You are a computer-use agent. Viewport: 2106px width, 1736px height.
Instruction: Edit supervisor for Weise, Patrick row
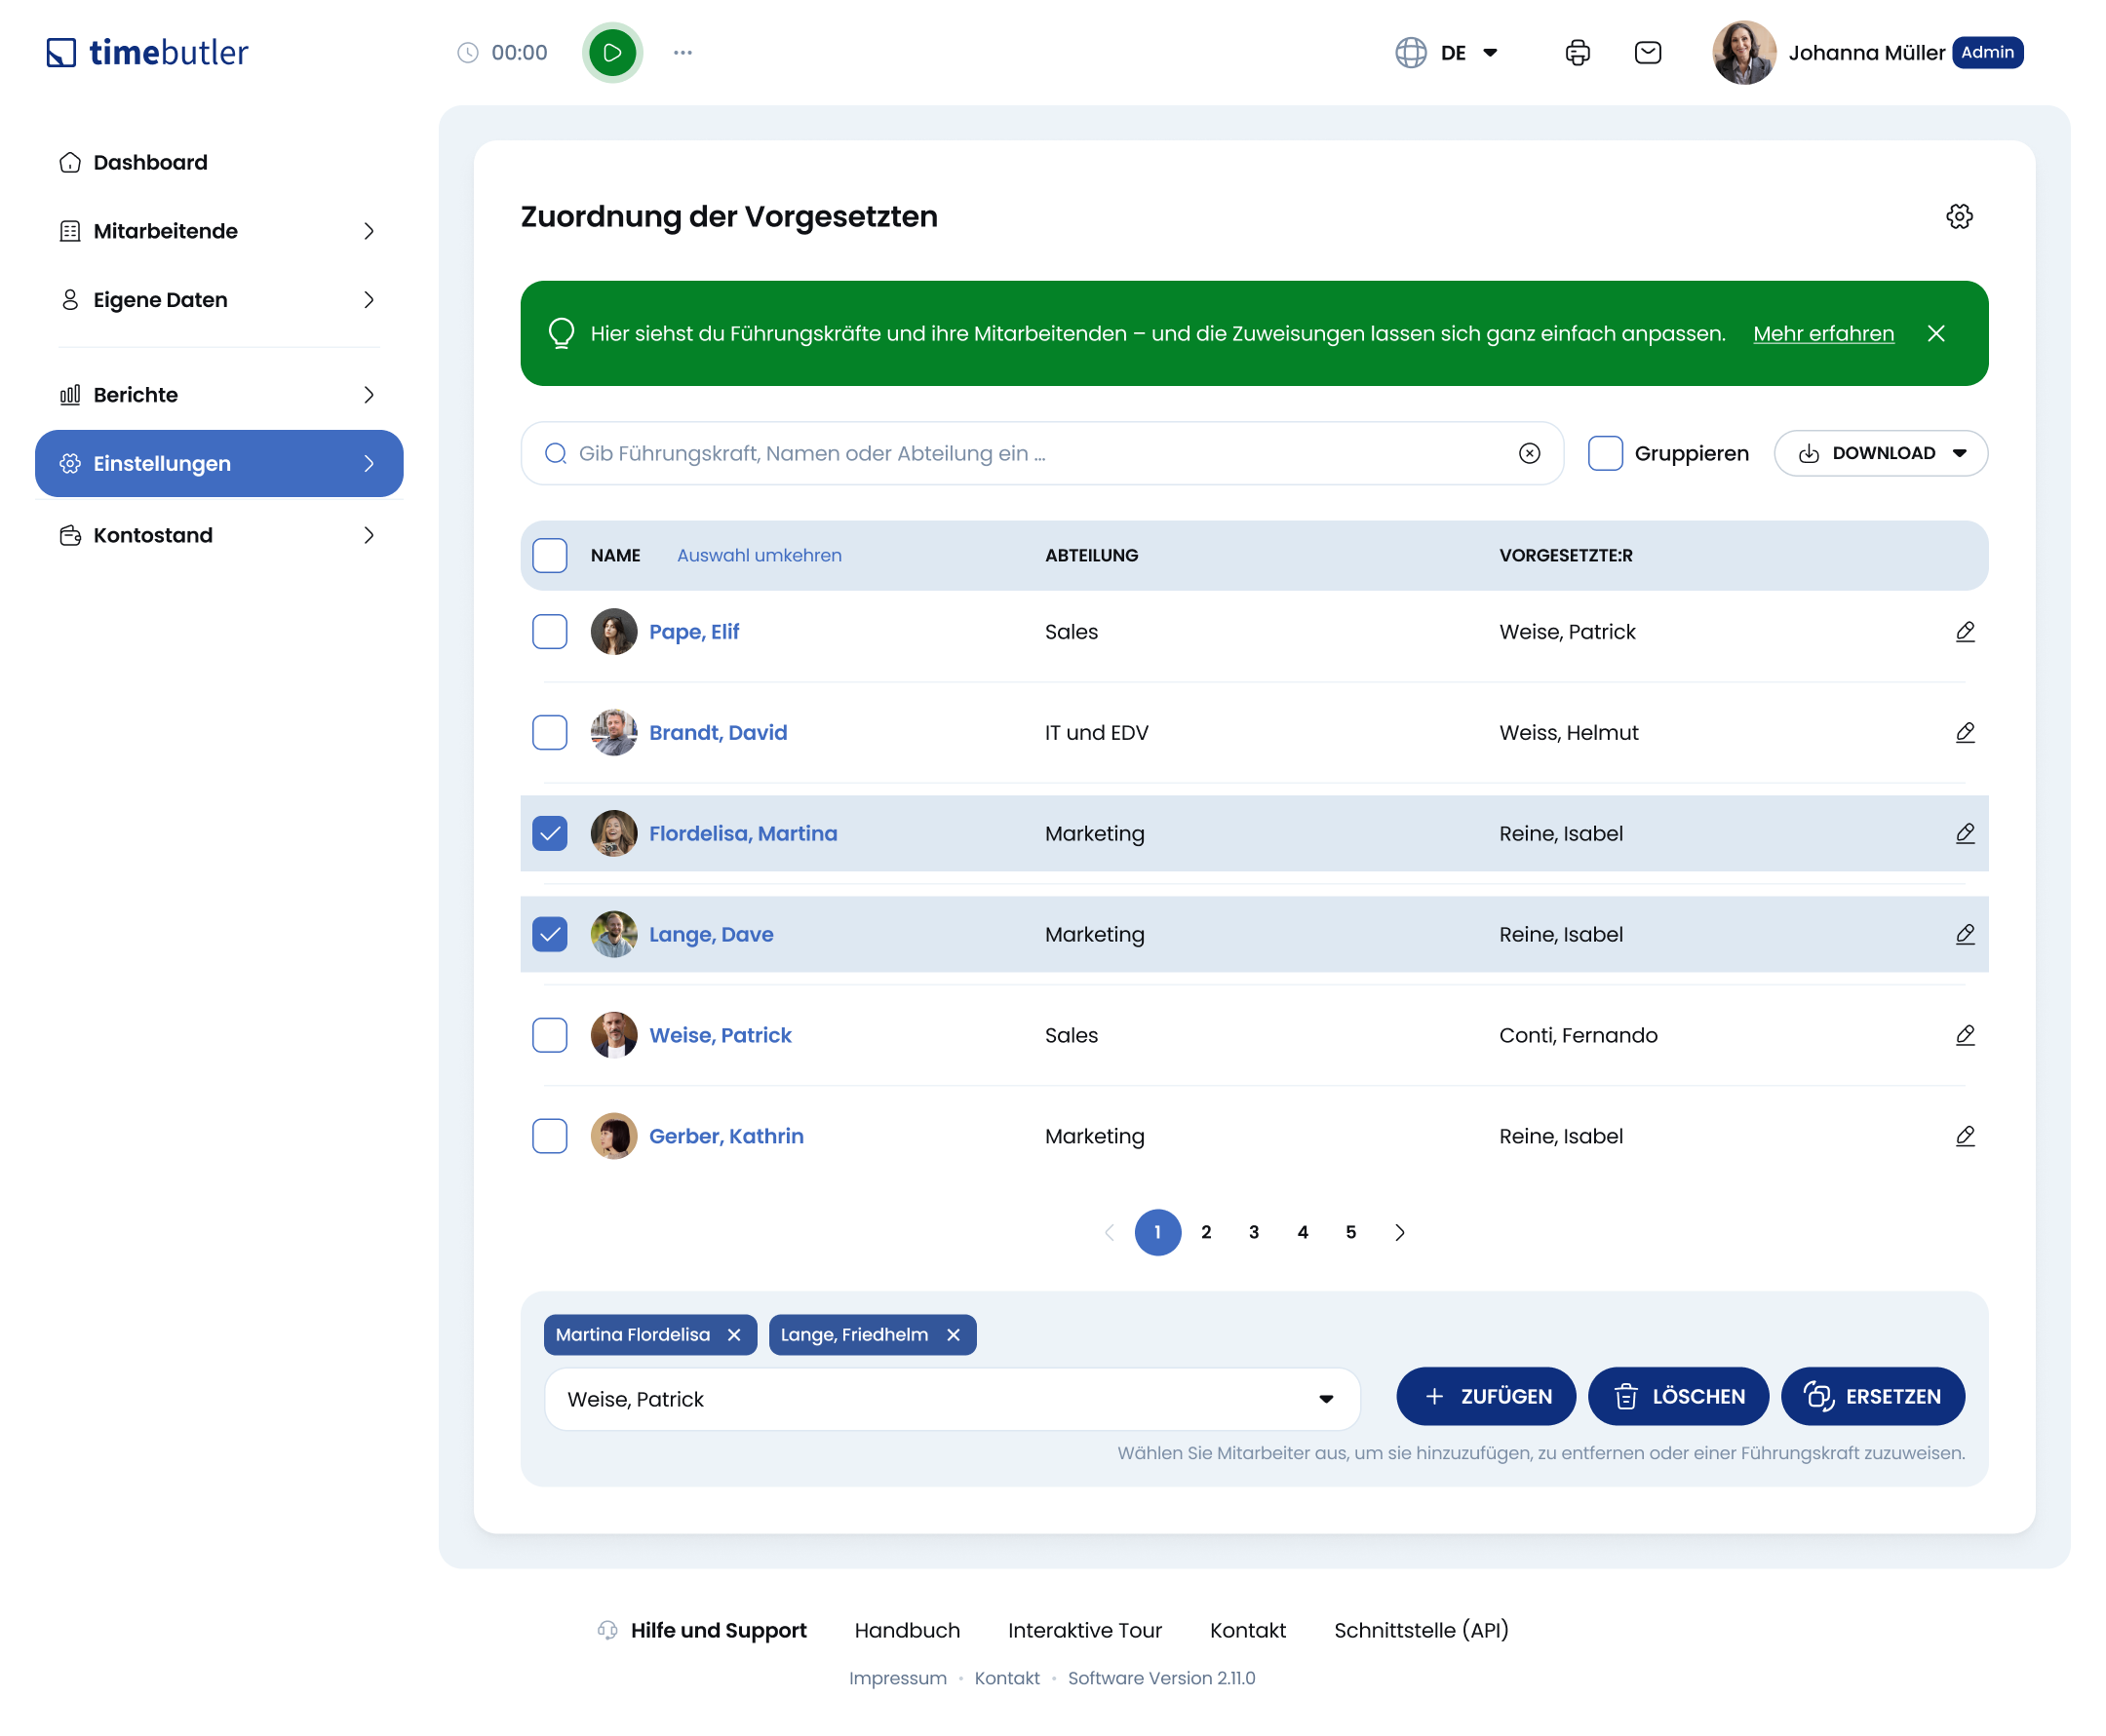[x=1964, y=1035]
